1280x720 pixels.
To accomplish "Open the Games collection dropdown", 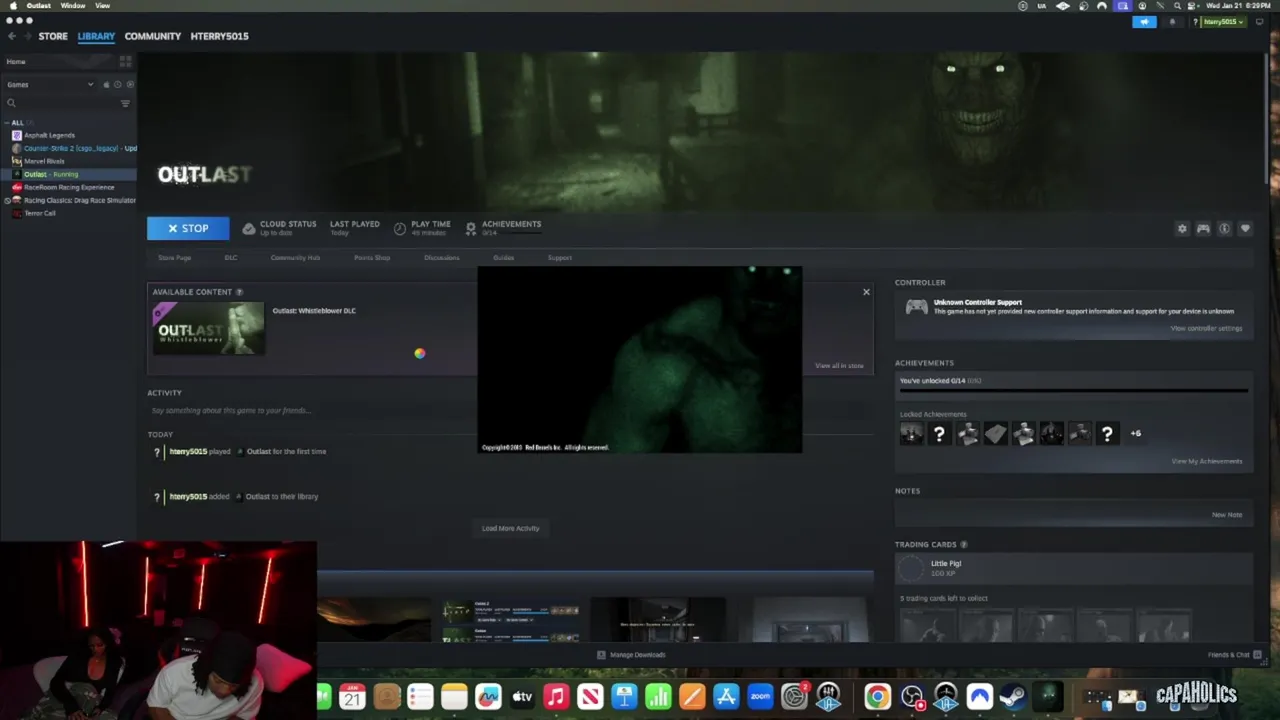I will [x=50, y=85].
